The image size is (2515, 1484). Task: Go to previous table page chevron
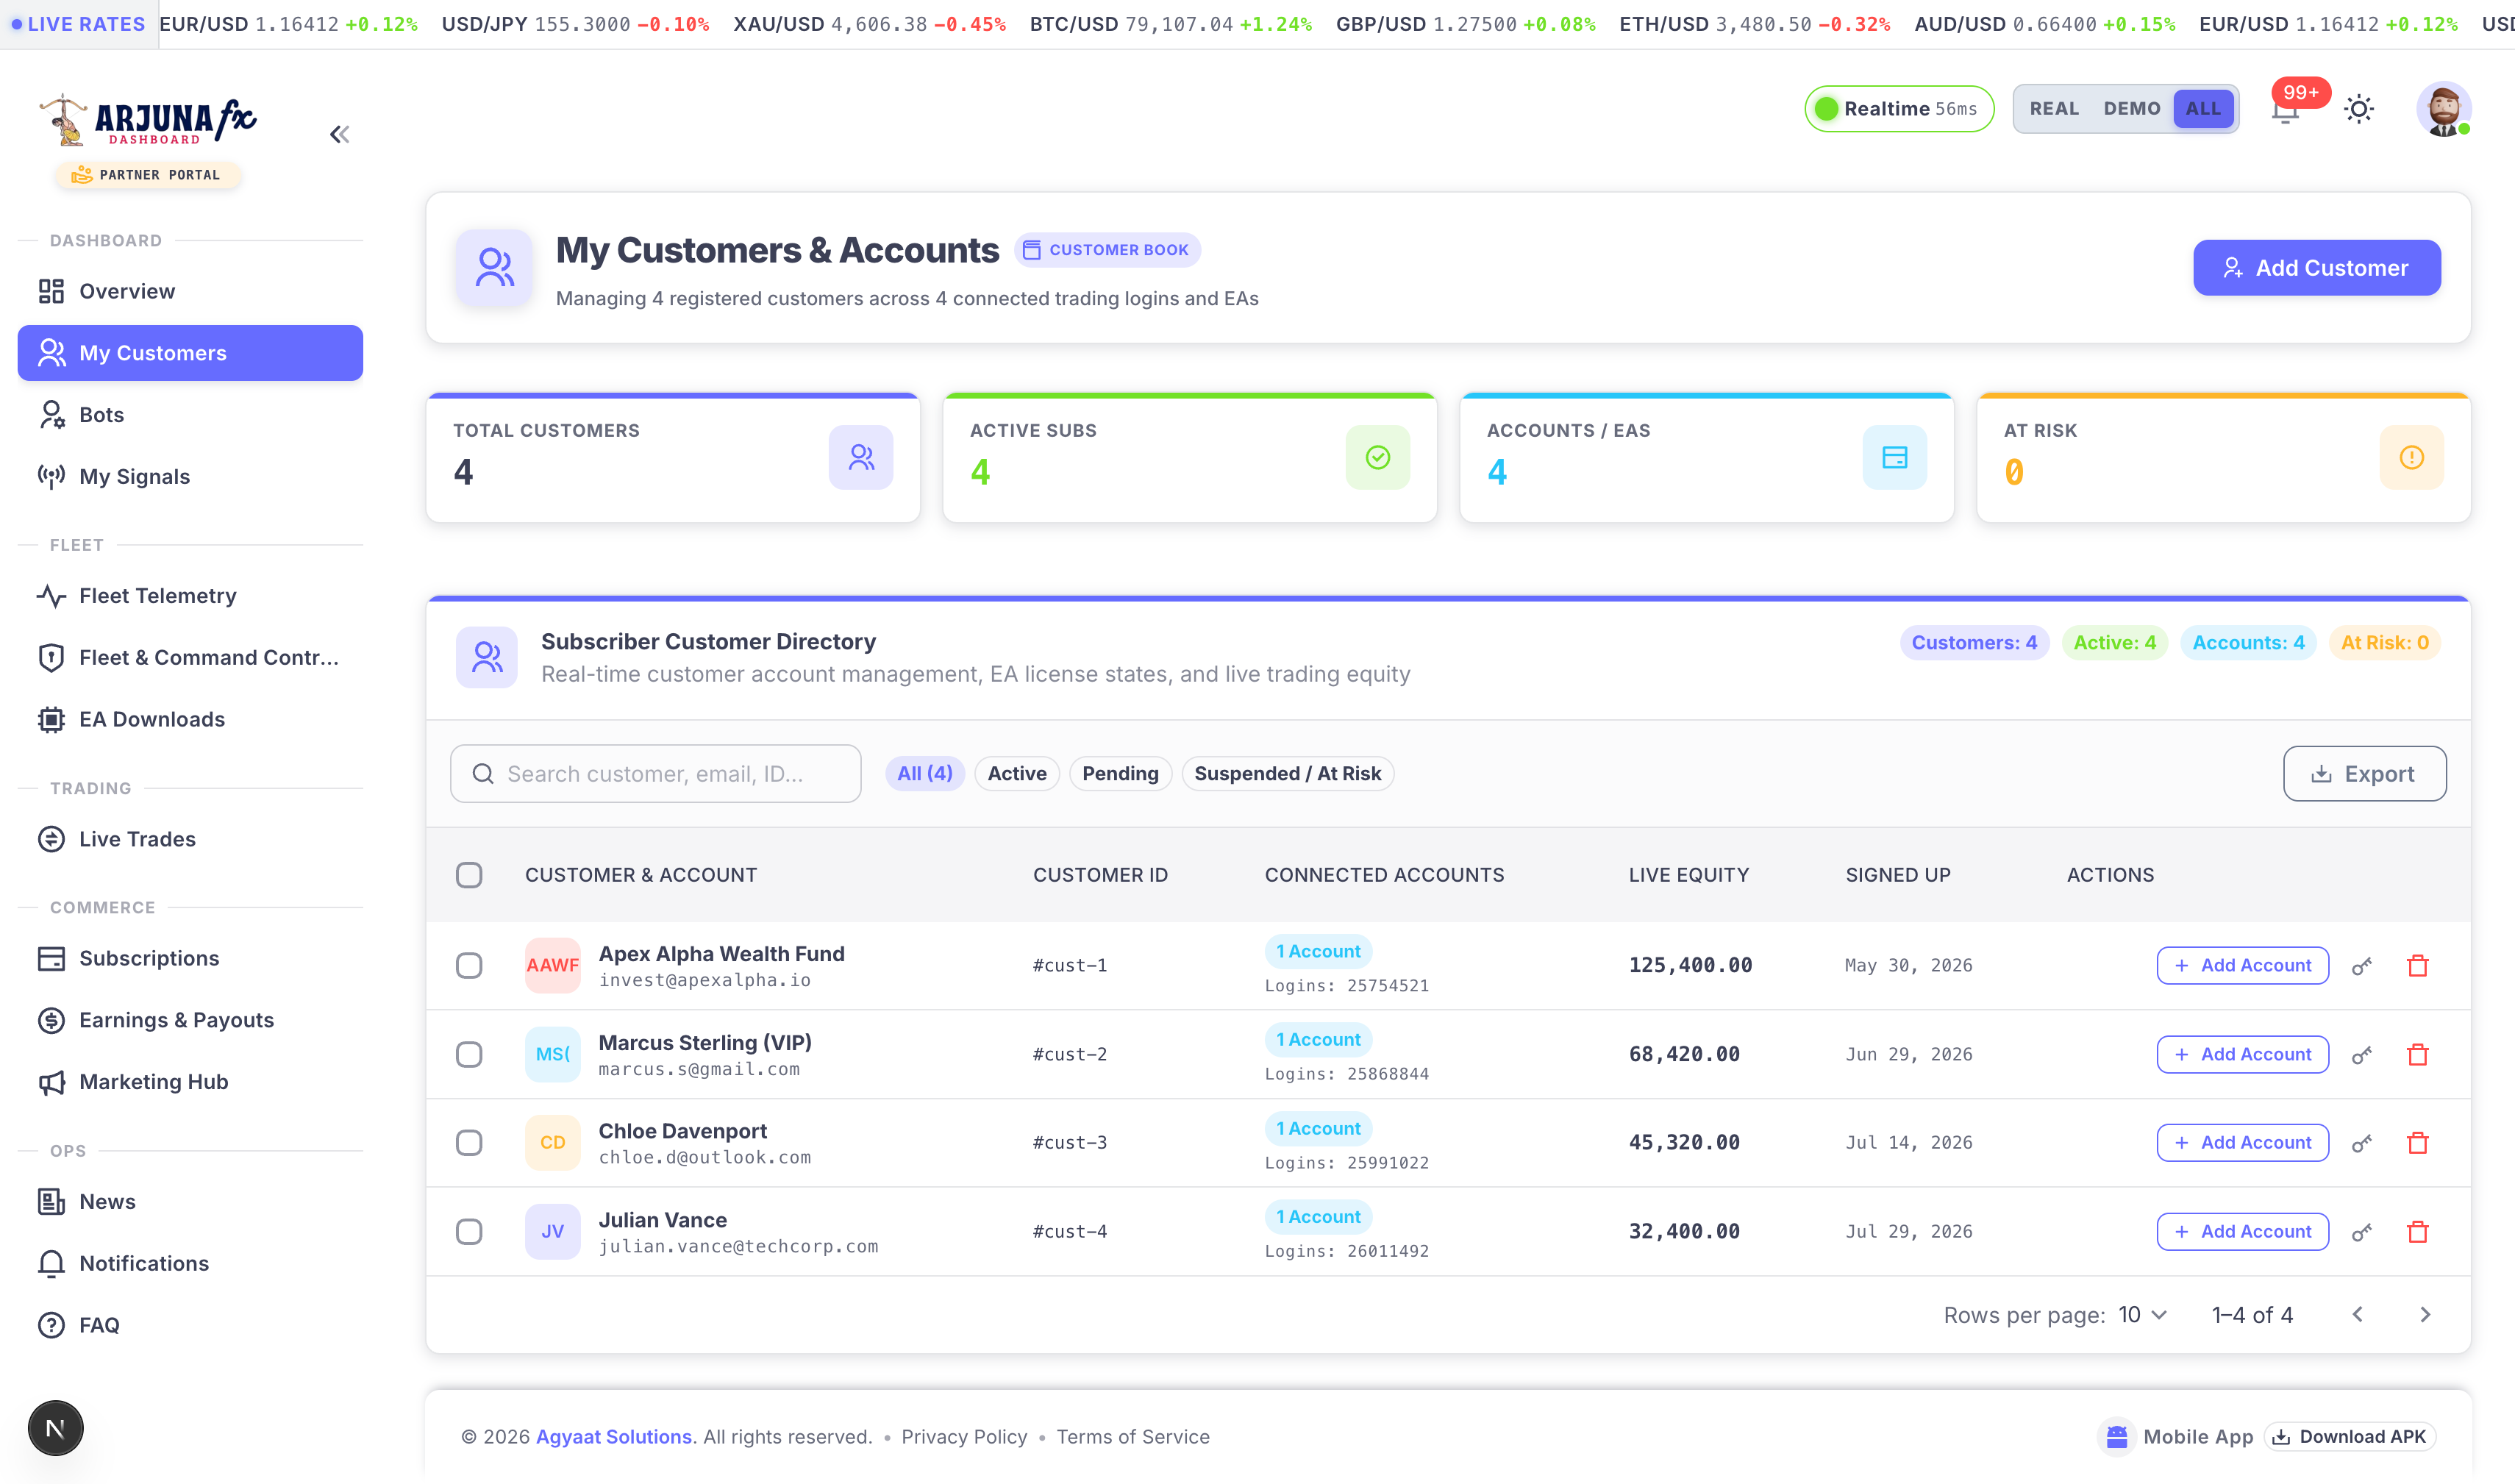2358,1315
